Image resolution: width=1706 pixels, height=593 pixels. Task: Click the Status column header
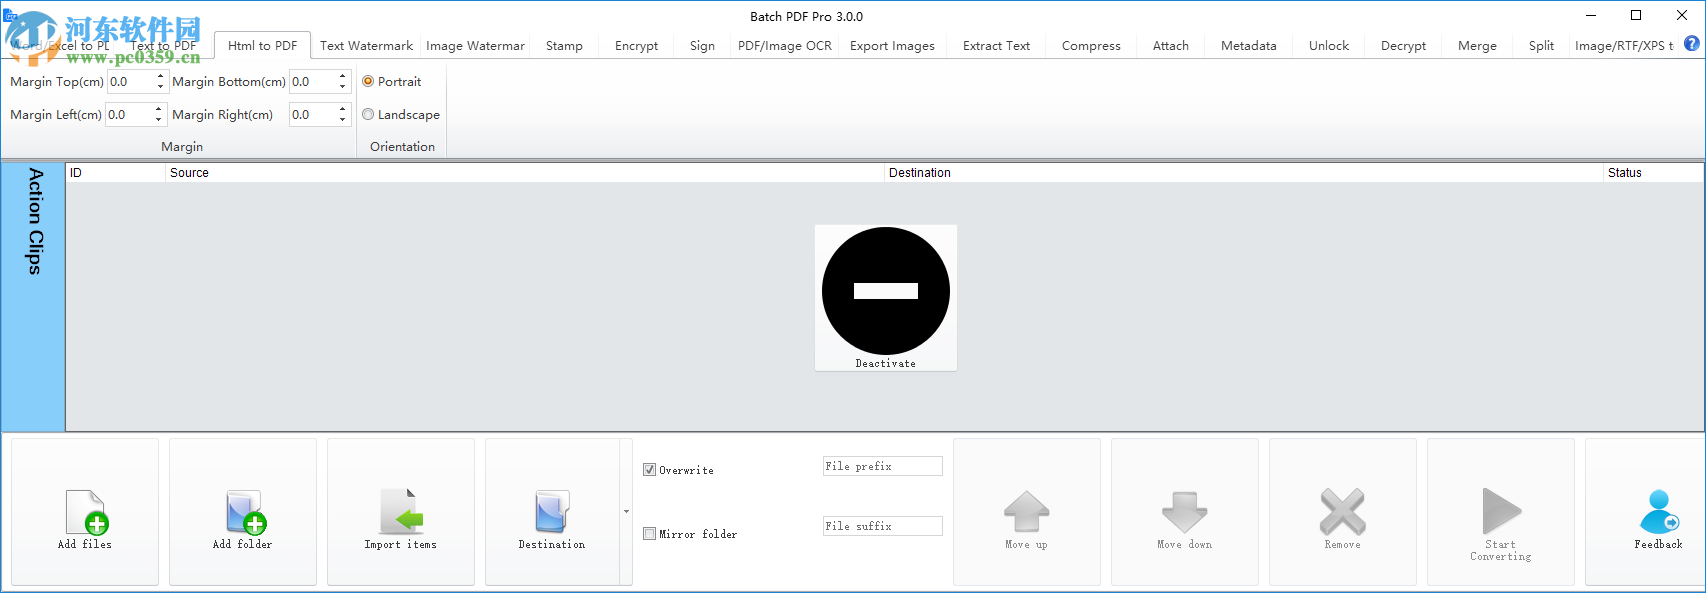coord(1653,173)
